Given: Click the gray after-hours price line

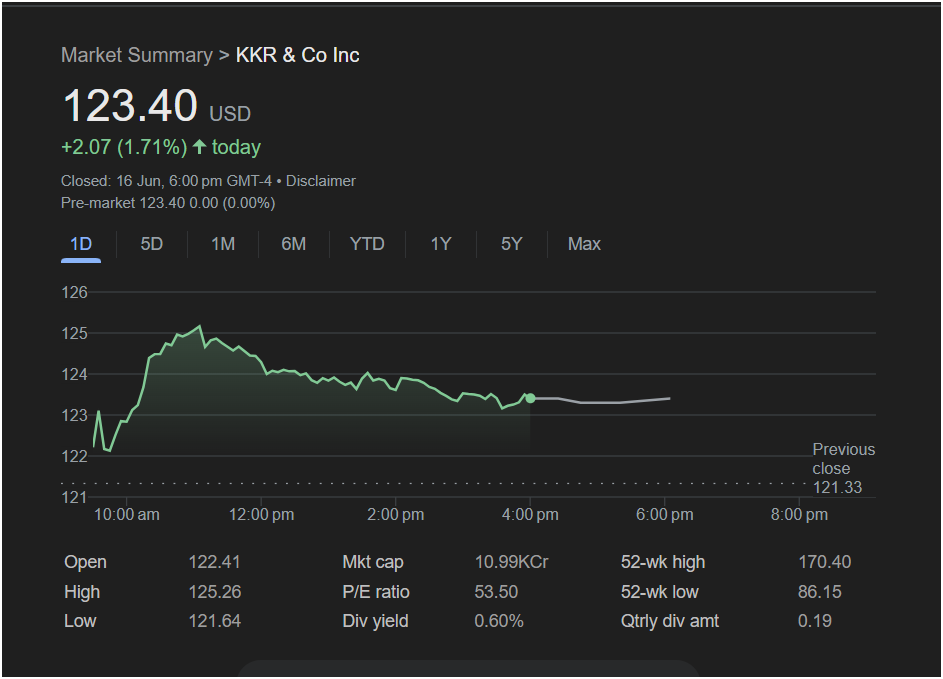Looking at the screenshot, I should coord(601,401).
